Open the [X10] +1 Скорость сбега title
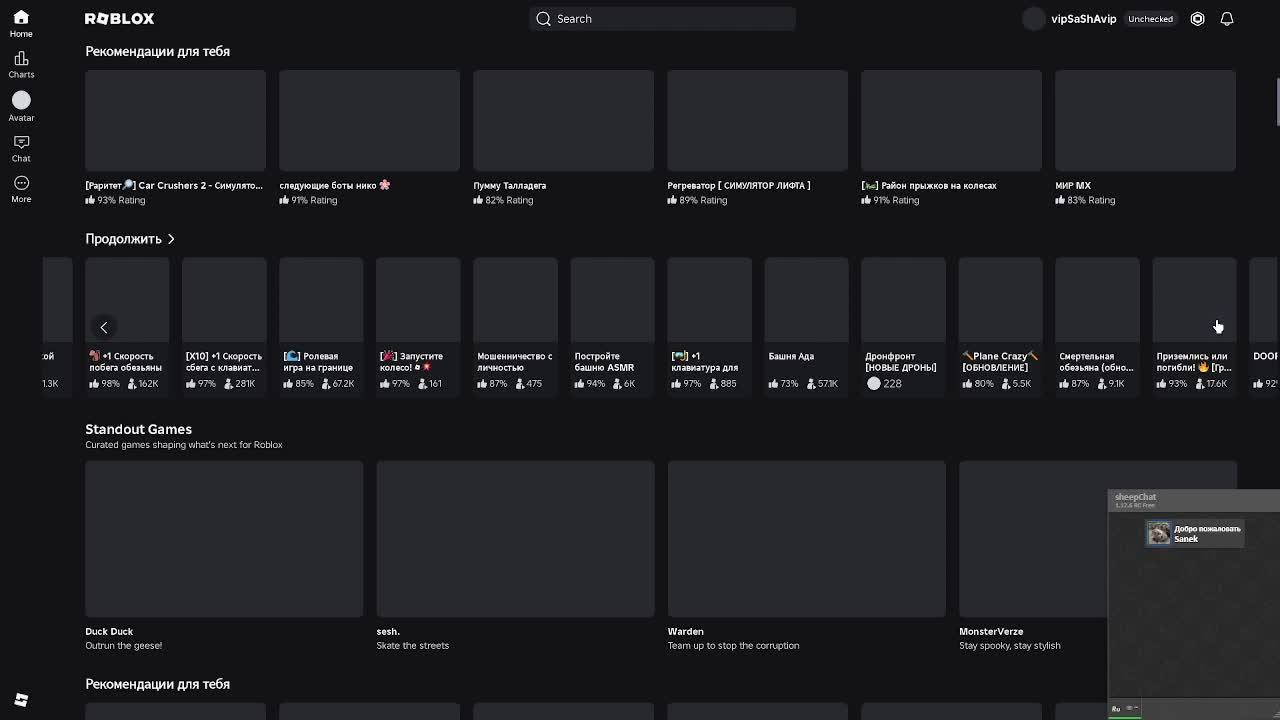This screenshot has width=1280, height=720. point(224,361)
